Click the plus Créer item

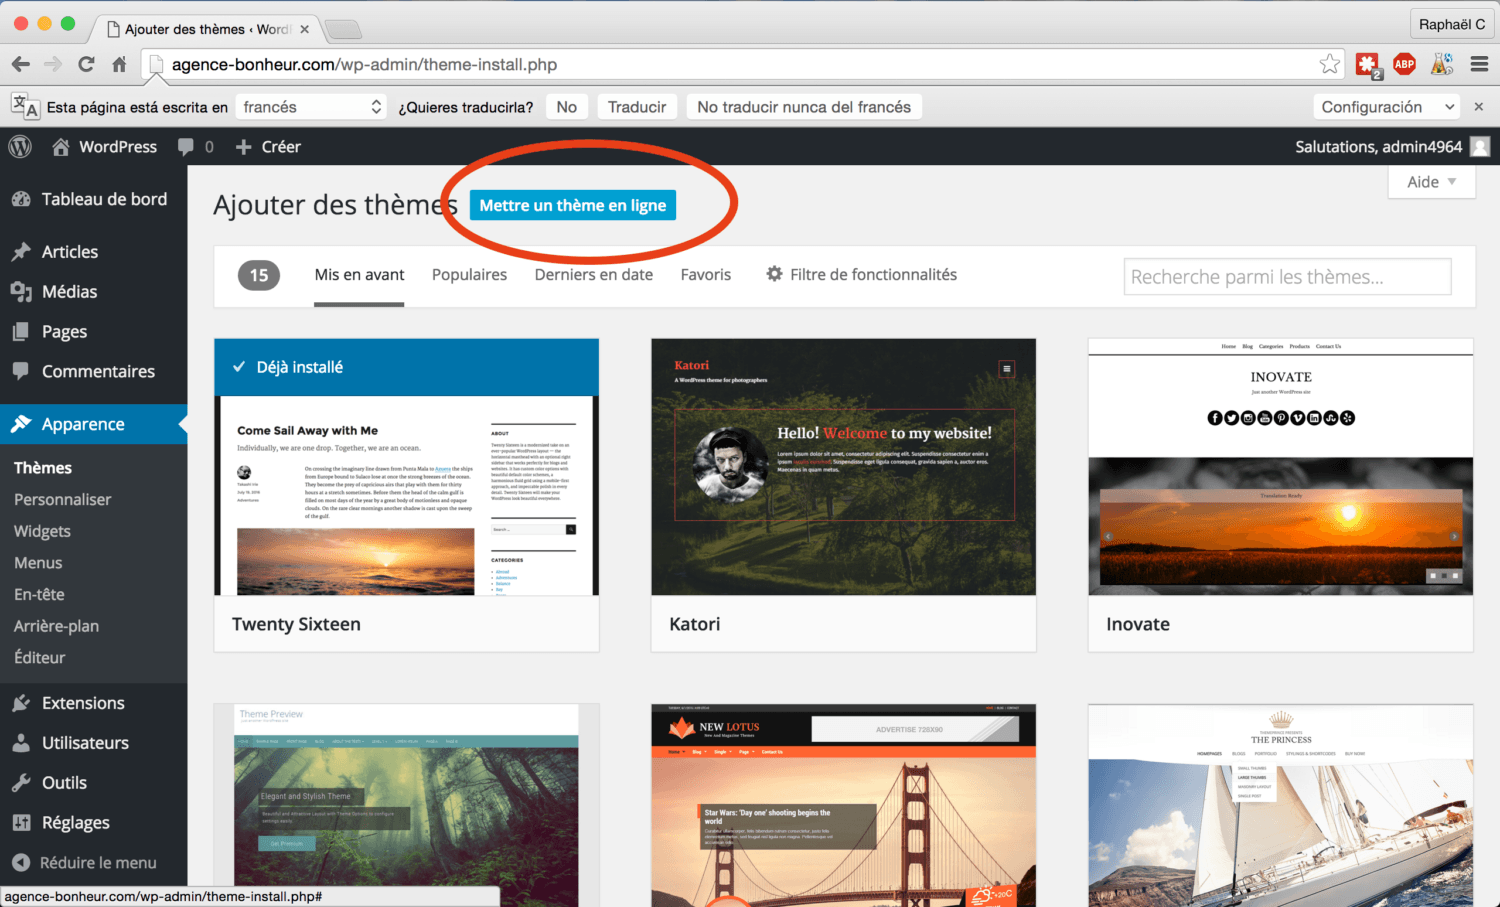click(268, 147)
